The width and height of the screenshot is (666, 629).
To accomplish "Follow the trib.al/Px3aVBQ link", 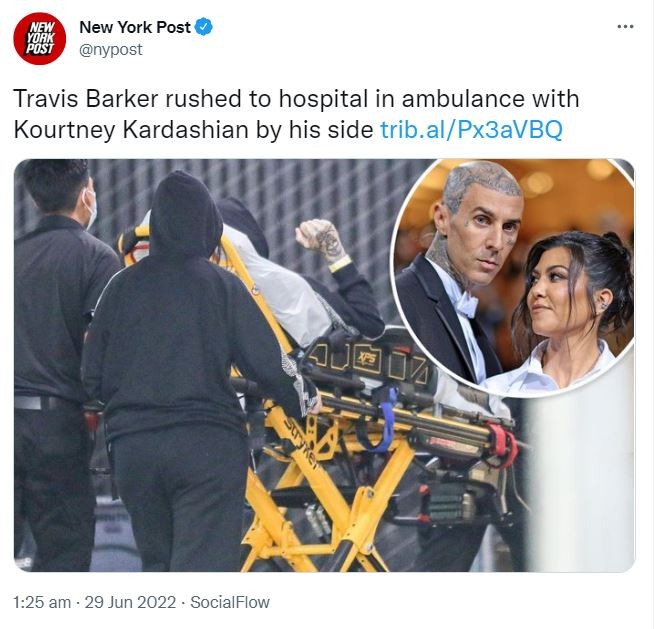I will coord(471,130).
